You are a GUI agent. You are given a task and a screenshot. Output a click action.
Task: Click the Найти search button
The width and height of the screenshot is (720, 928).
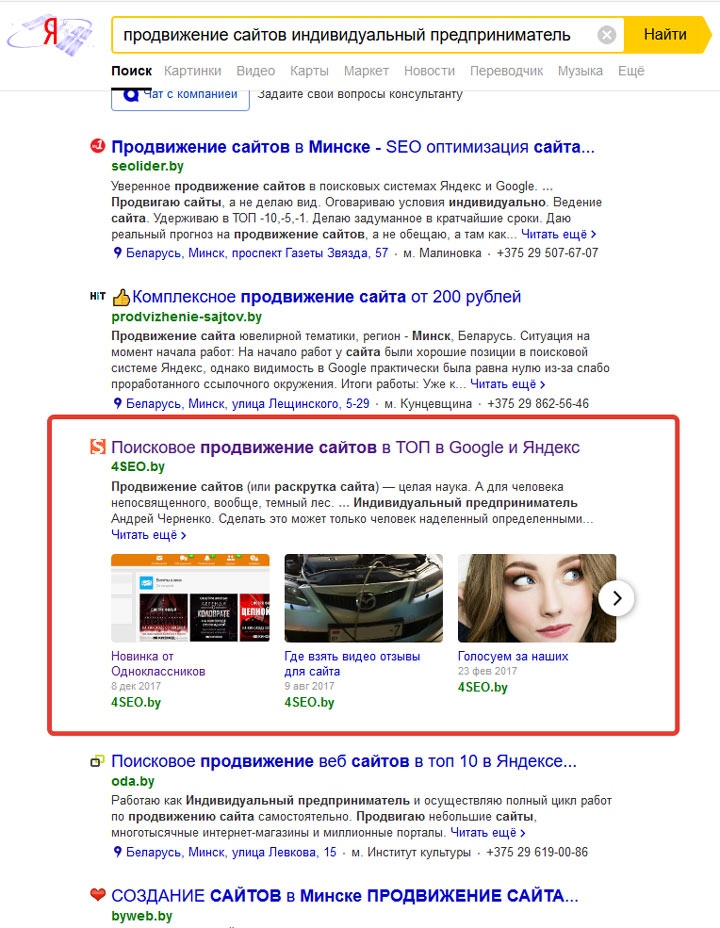[667, 35]
